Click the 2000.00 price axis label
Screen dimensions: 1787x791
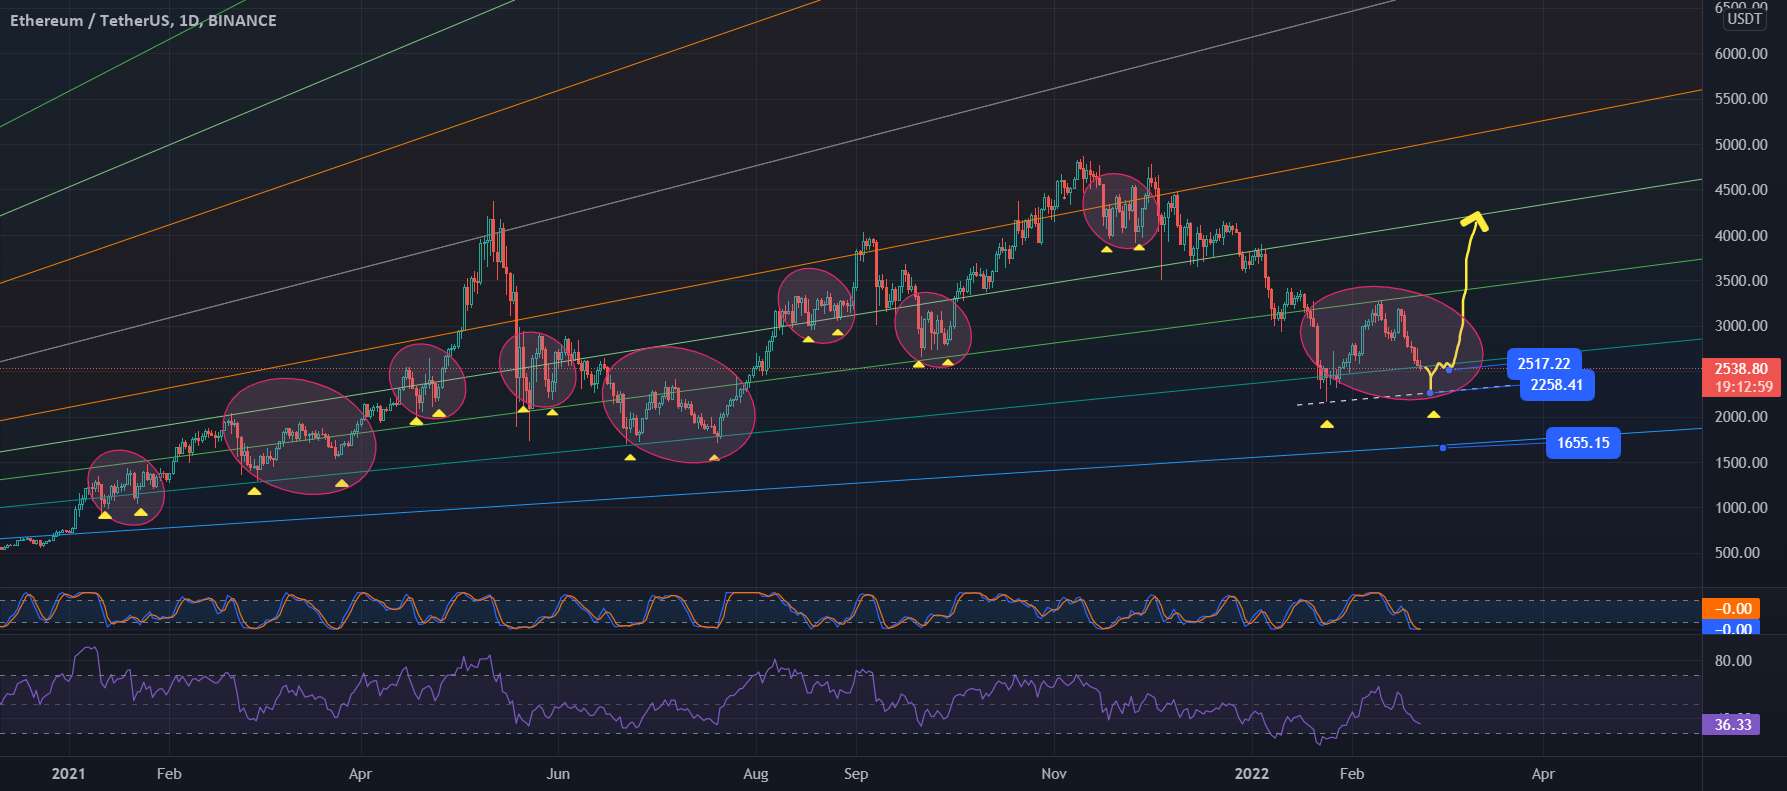click(1741, 417)
